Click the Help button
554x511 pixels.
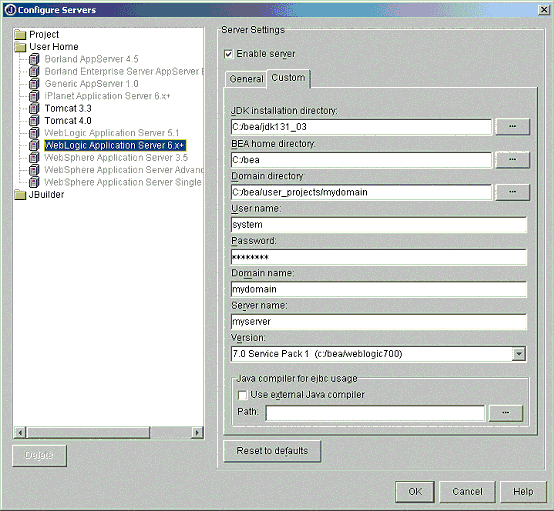coord(523,492)
